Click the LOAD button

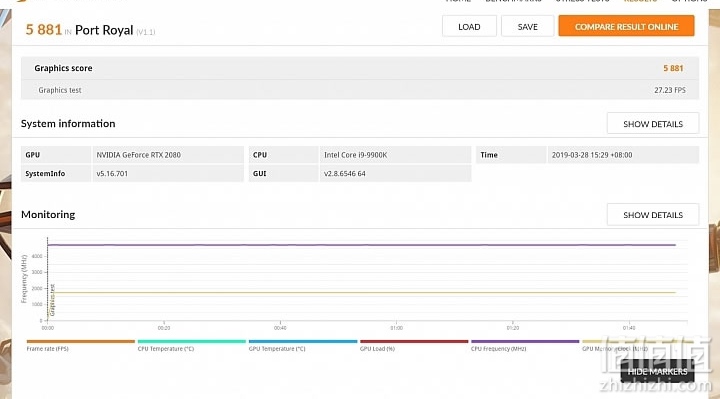point(469,26)
